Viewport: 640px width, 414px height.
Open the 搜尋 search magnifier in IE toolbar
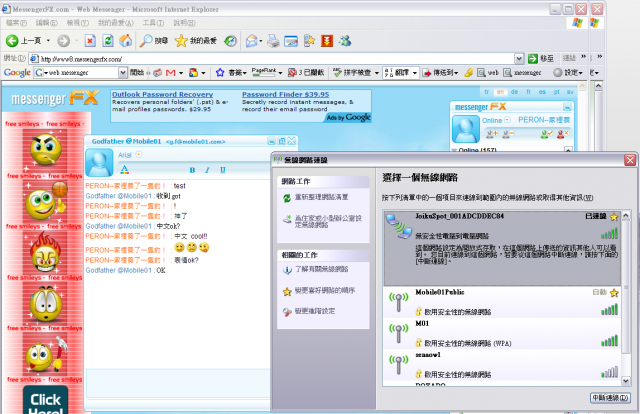click(x=154, y=40)
